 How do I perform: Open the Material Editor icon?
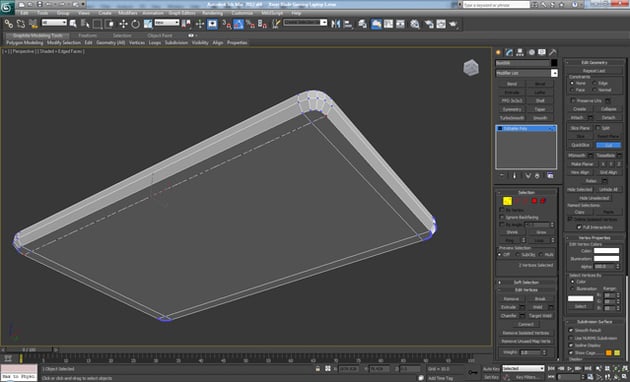point(415,24)
